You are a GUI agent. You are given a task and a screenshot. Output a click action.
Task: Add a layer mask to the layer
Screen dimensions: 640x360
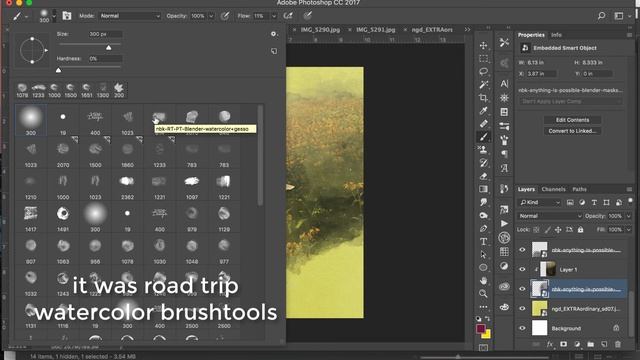coord(563,344)
